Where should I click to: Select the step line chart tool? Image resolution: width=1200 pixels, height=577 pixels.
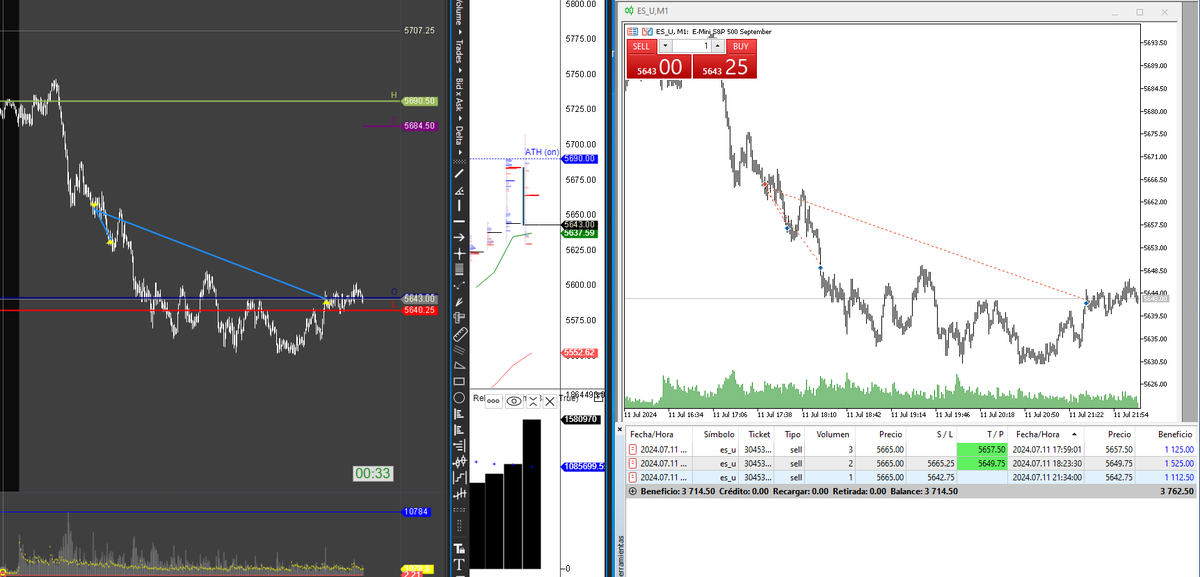tap(459, 477)
